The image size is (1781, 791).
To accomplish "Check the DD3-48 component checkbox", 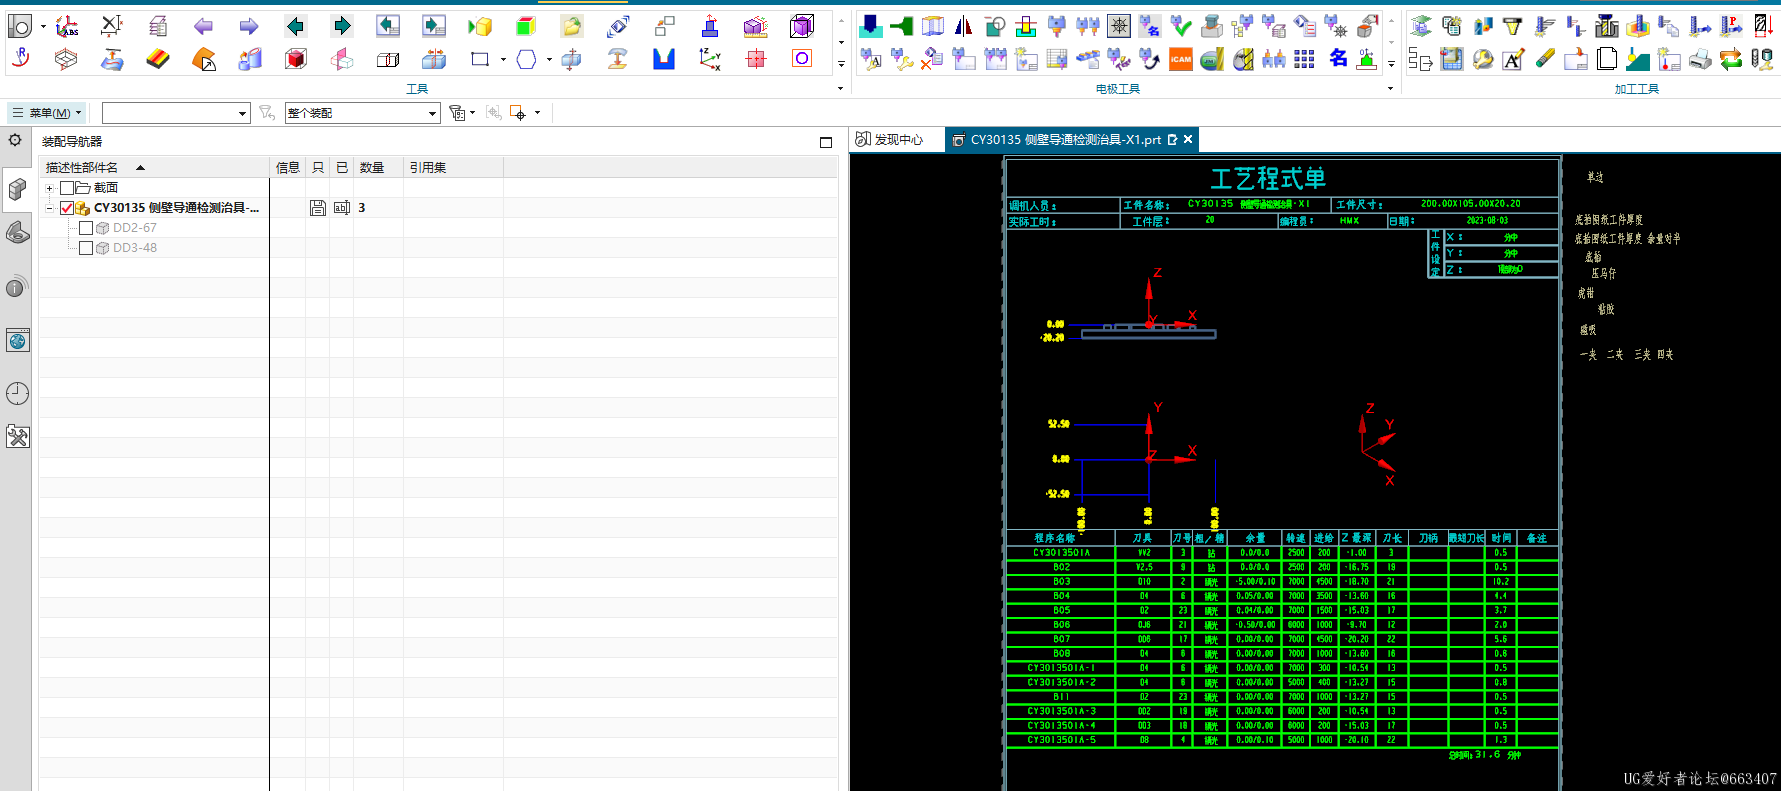I will (86, 248).
